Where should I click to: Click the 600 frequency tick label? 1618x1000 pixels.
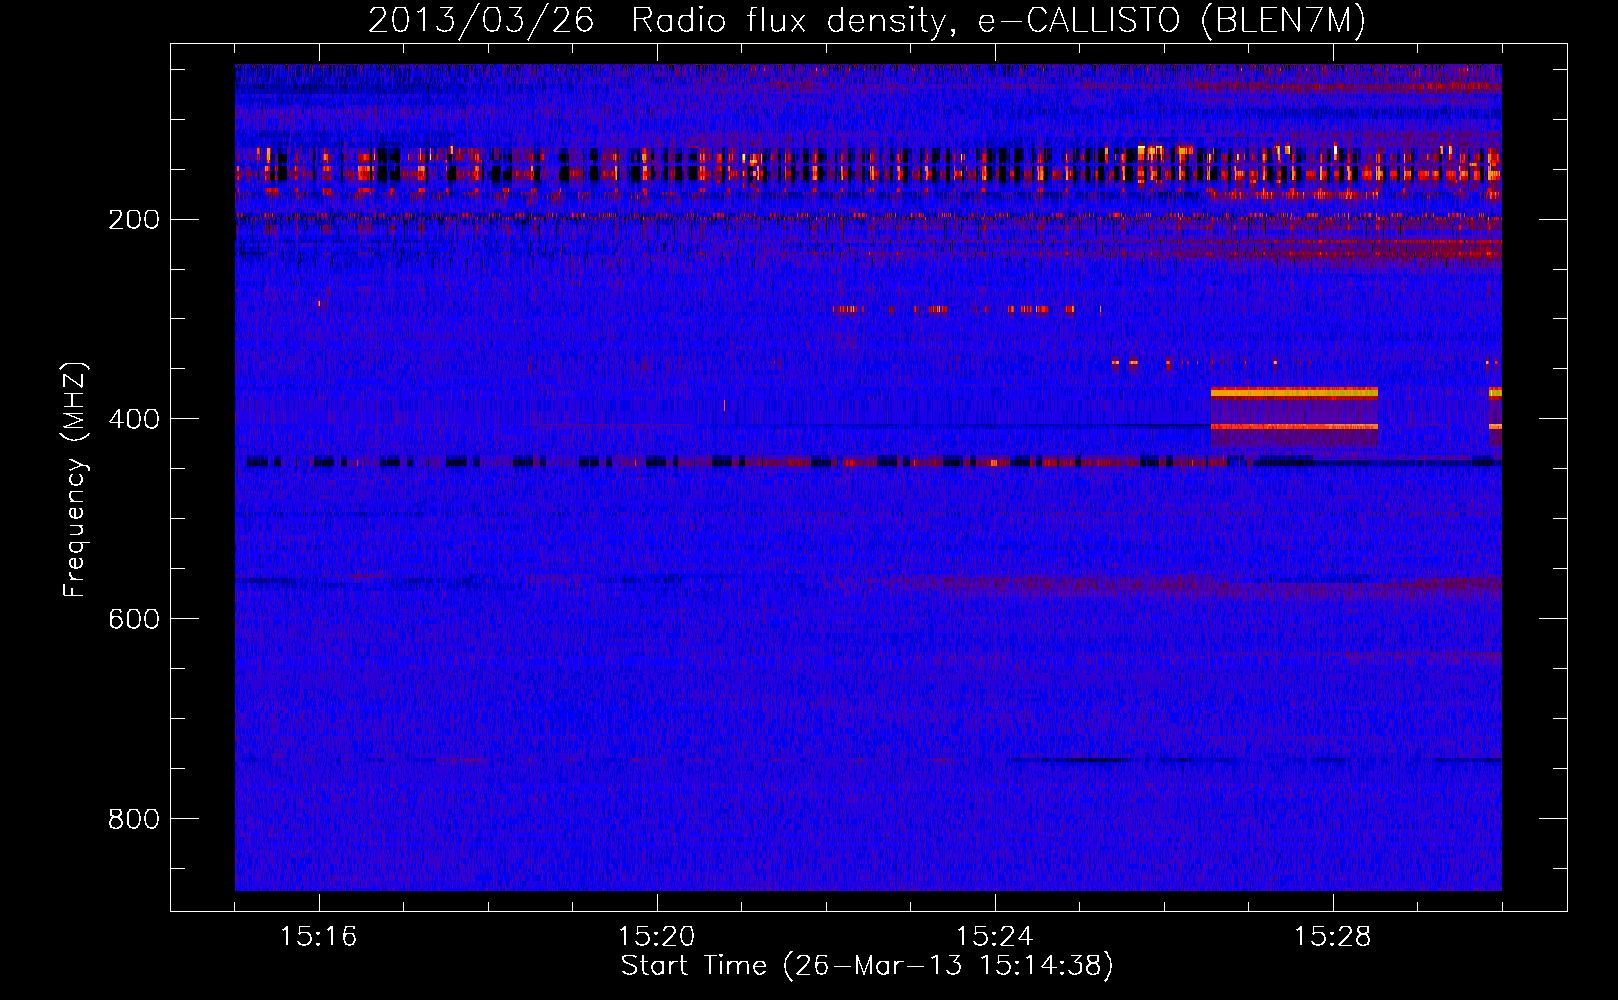pos(133,620)
